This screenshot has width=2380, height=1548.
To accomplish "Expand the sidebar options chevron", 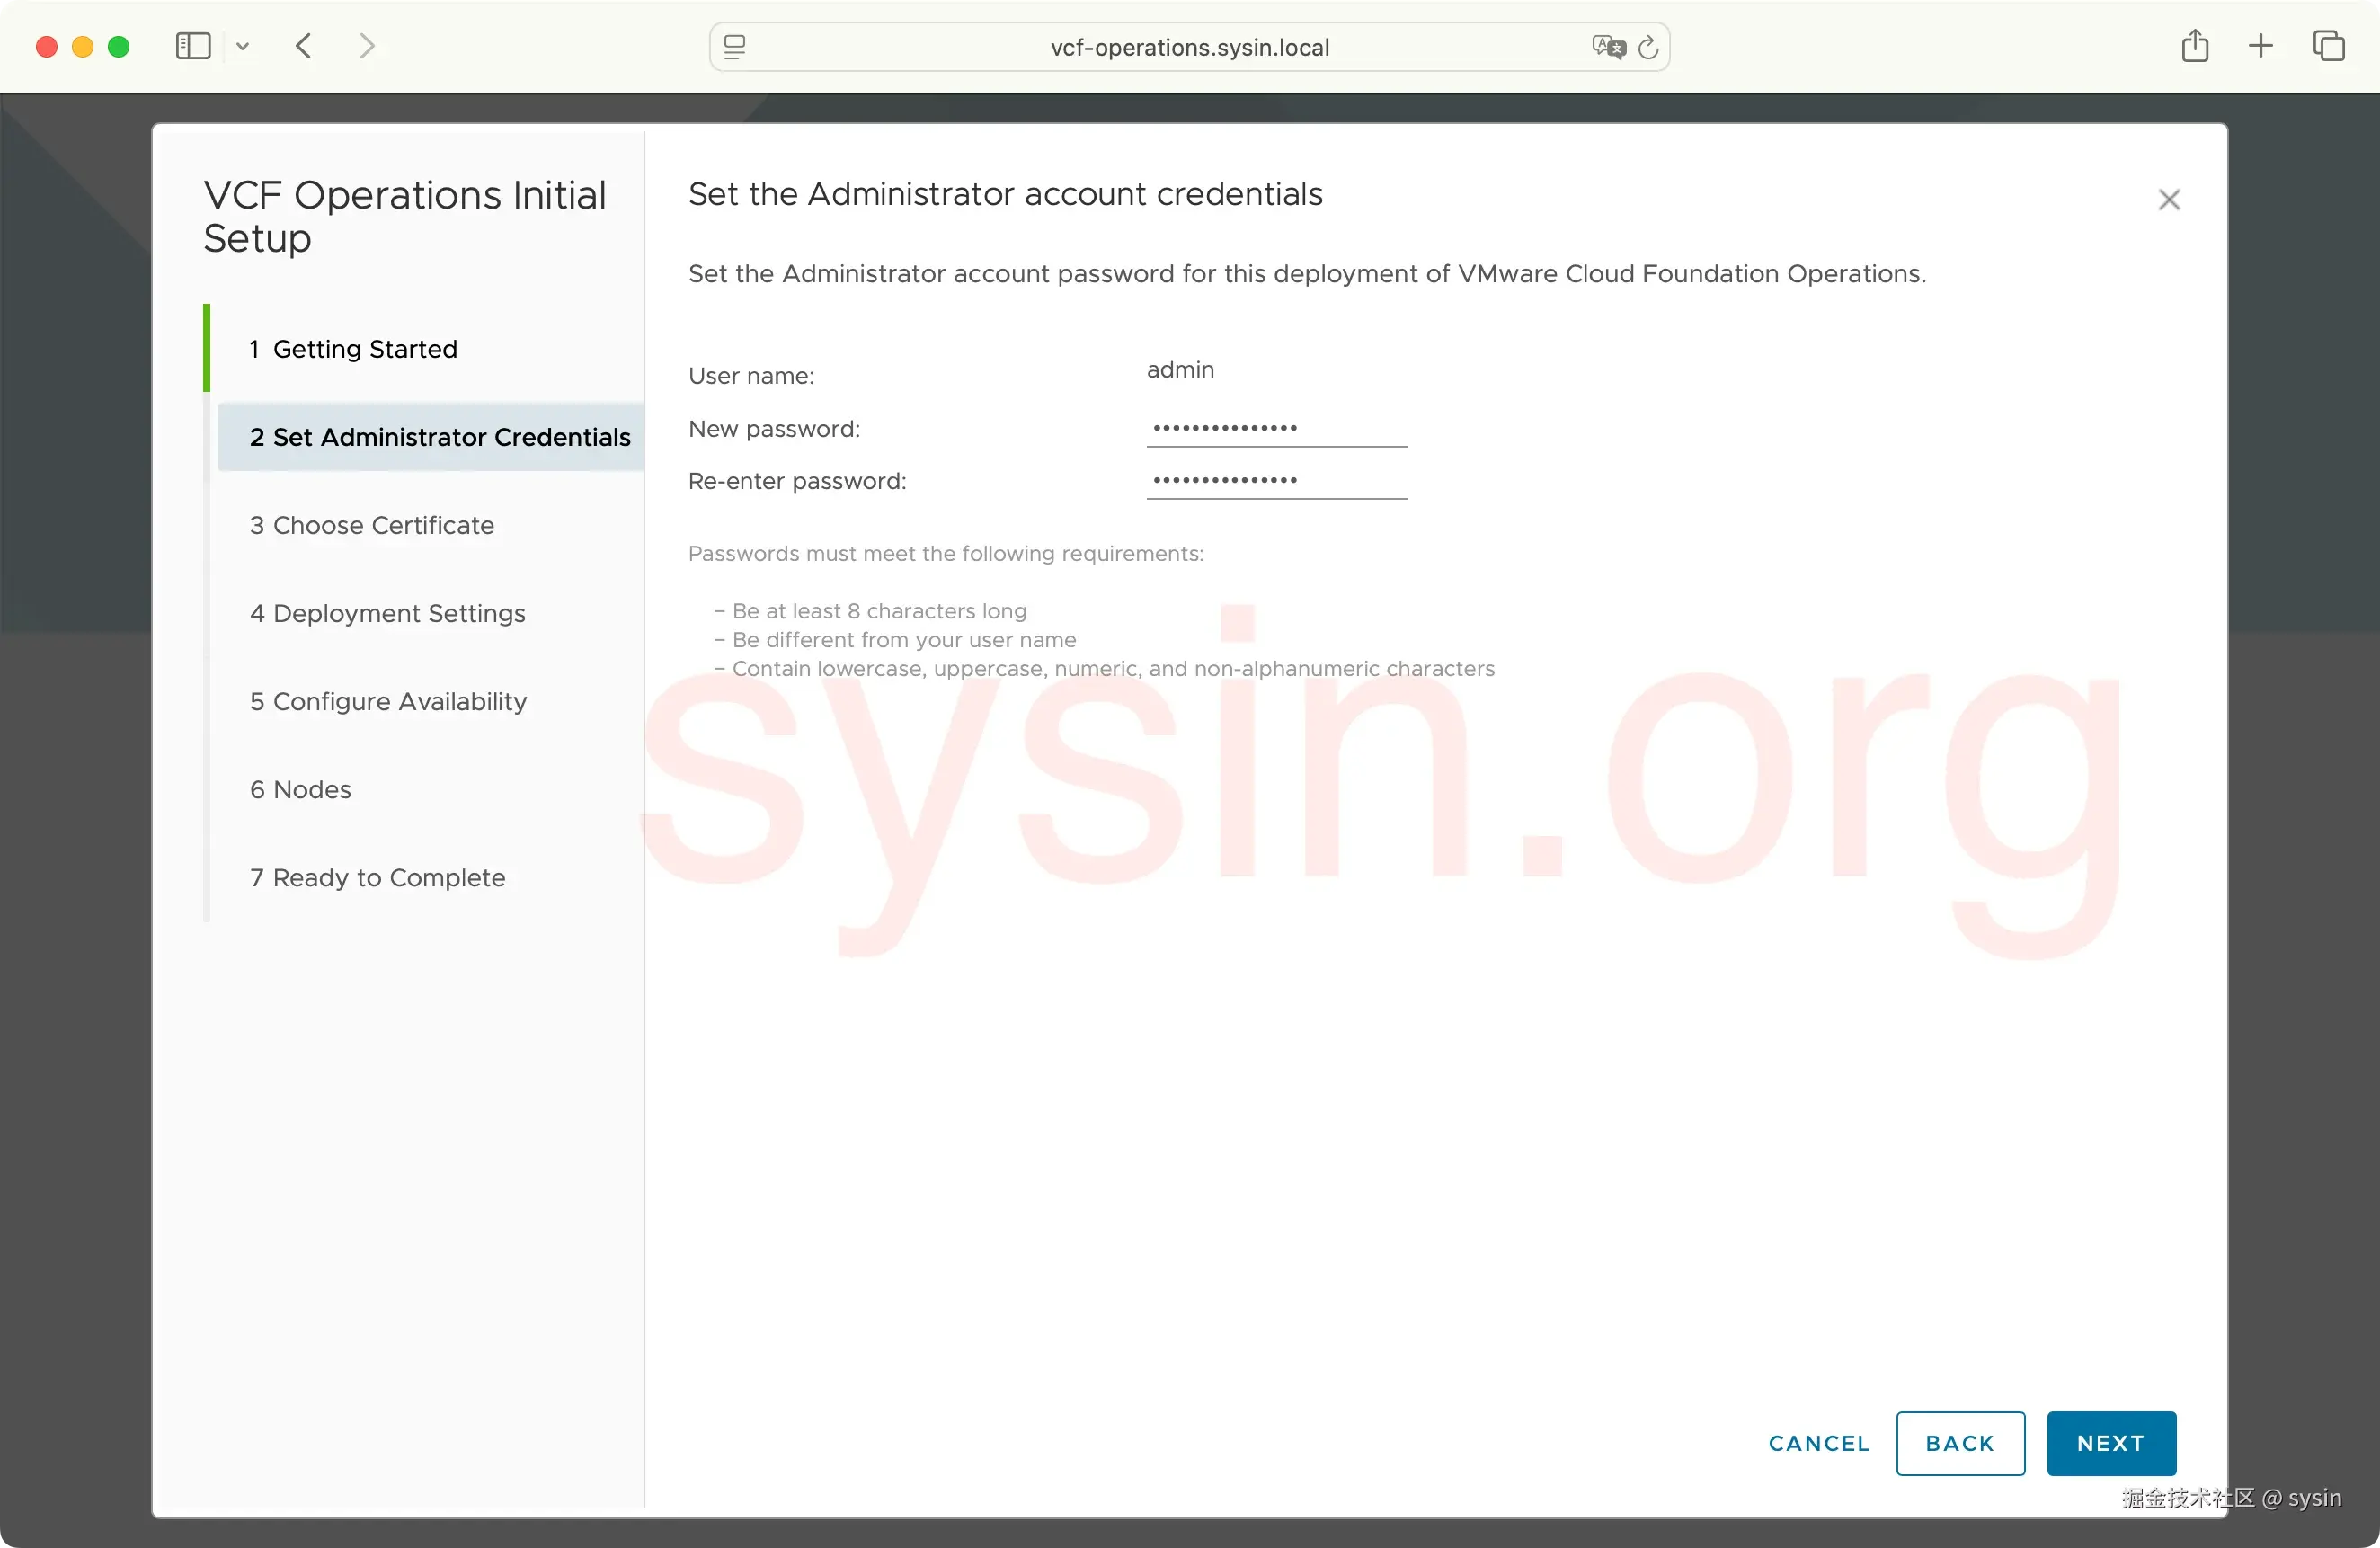I will click(243, 46).
